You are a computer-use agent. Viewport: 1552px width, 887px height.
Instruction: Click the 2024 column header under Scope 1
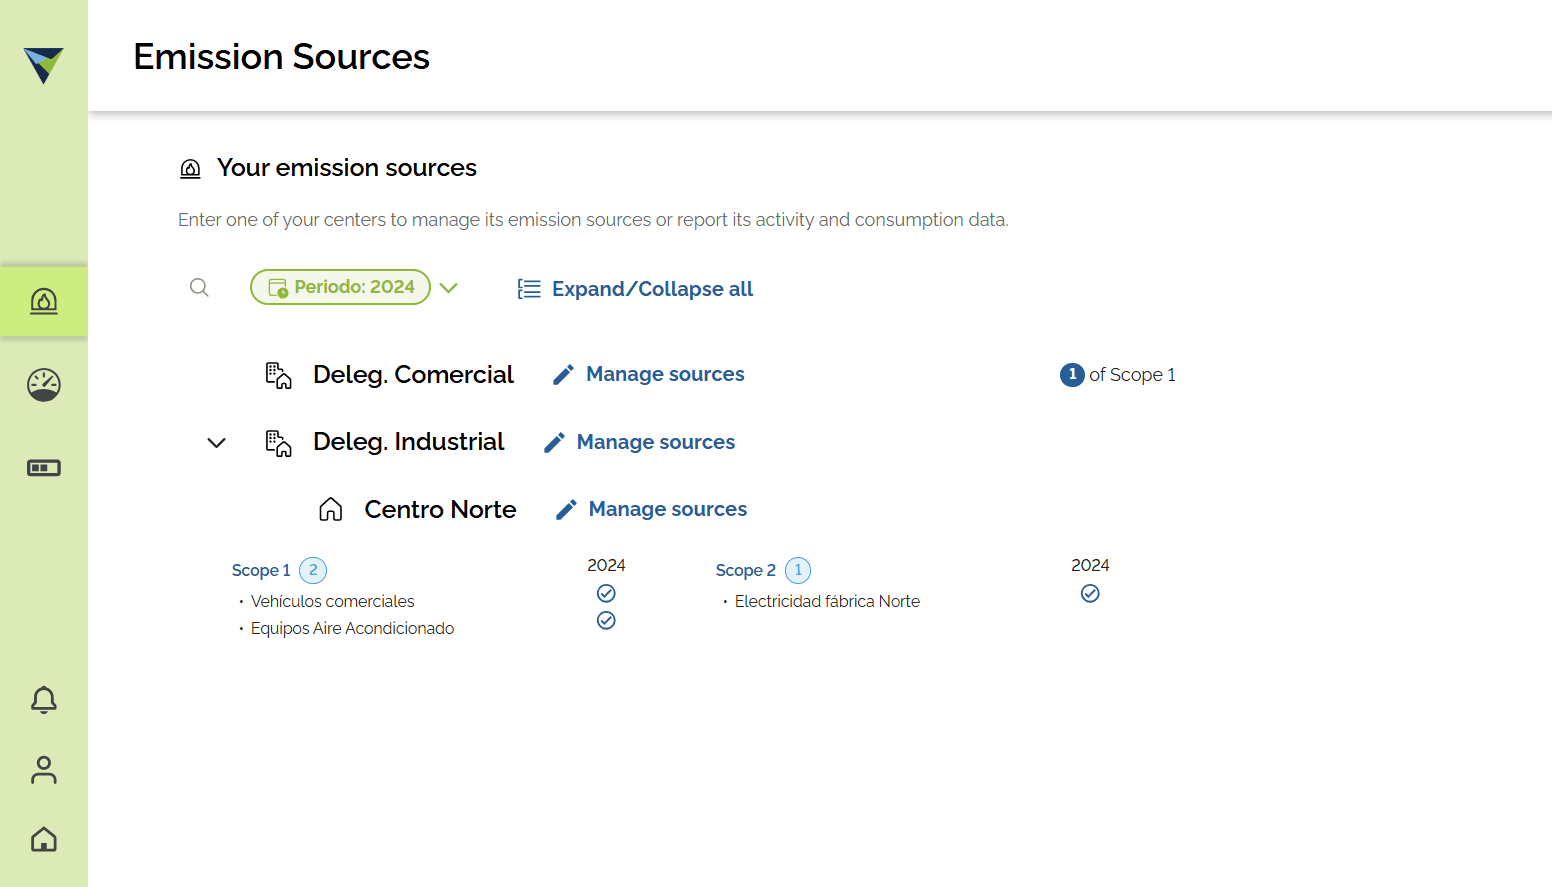pos(606,565)
